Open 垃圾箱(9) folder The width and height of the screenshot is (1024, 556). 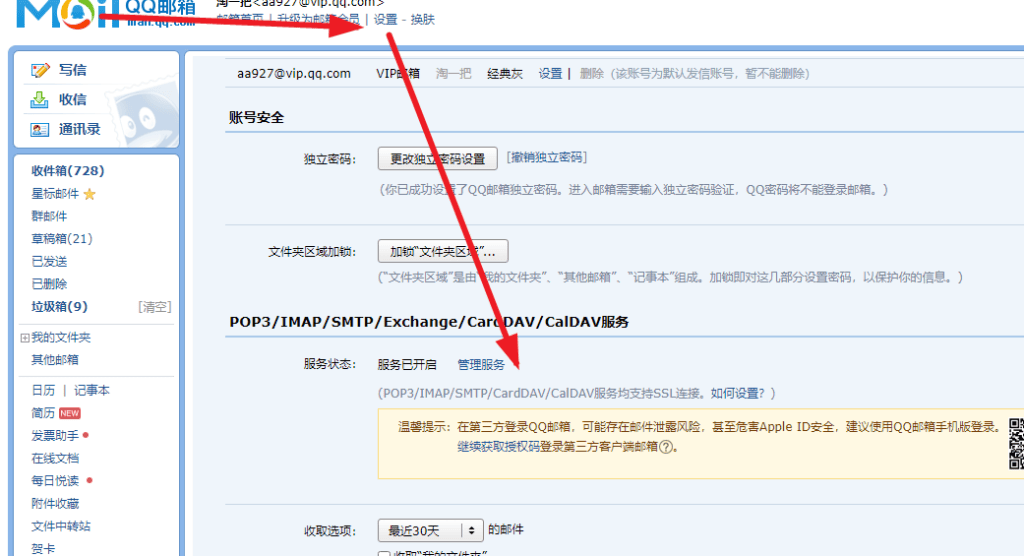[59, 306]
